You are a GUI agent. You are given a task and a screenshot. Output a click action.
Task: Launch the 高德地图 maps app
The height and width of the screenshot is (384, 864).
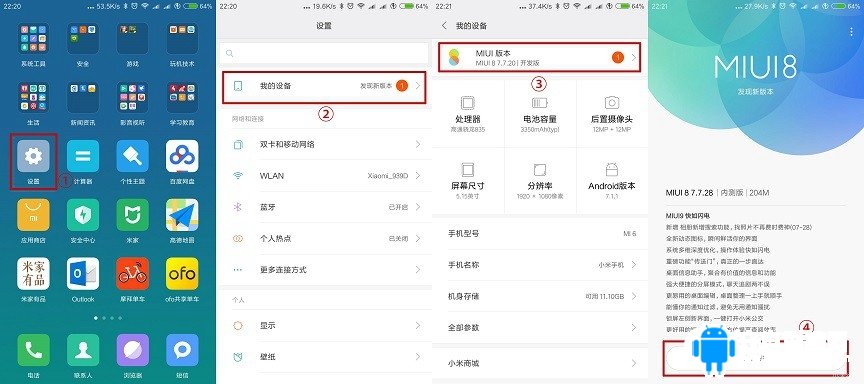182,215
